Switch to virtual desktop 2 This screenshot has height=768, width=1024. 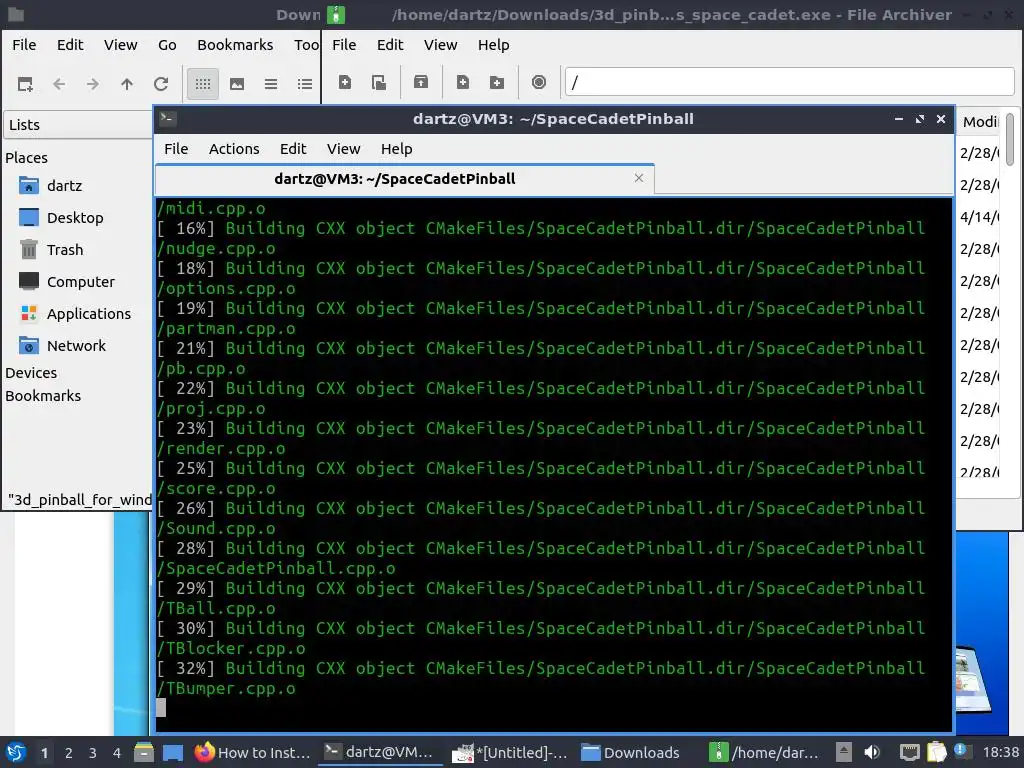coord(69,753)
